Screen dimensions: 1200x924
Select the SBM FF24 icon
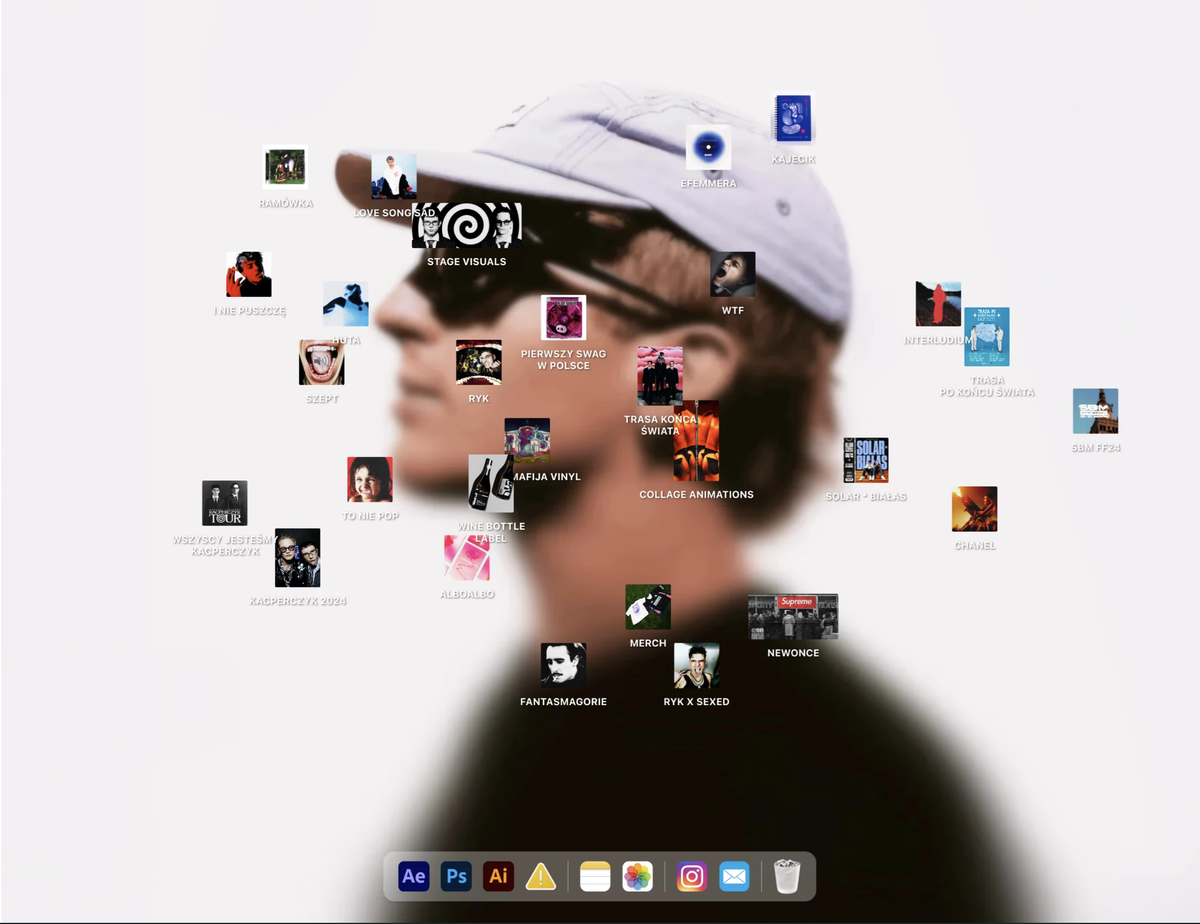(x=1095, y=411)
